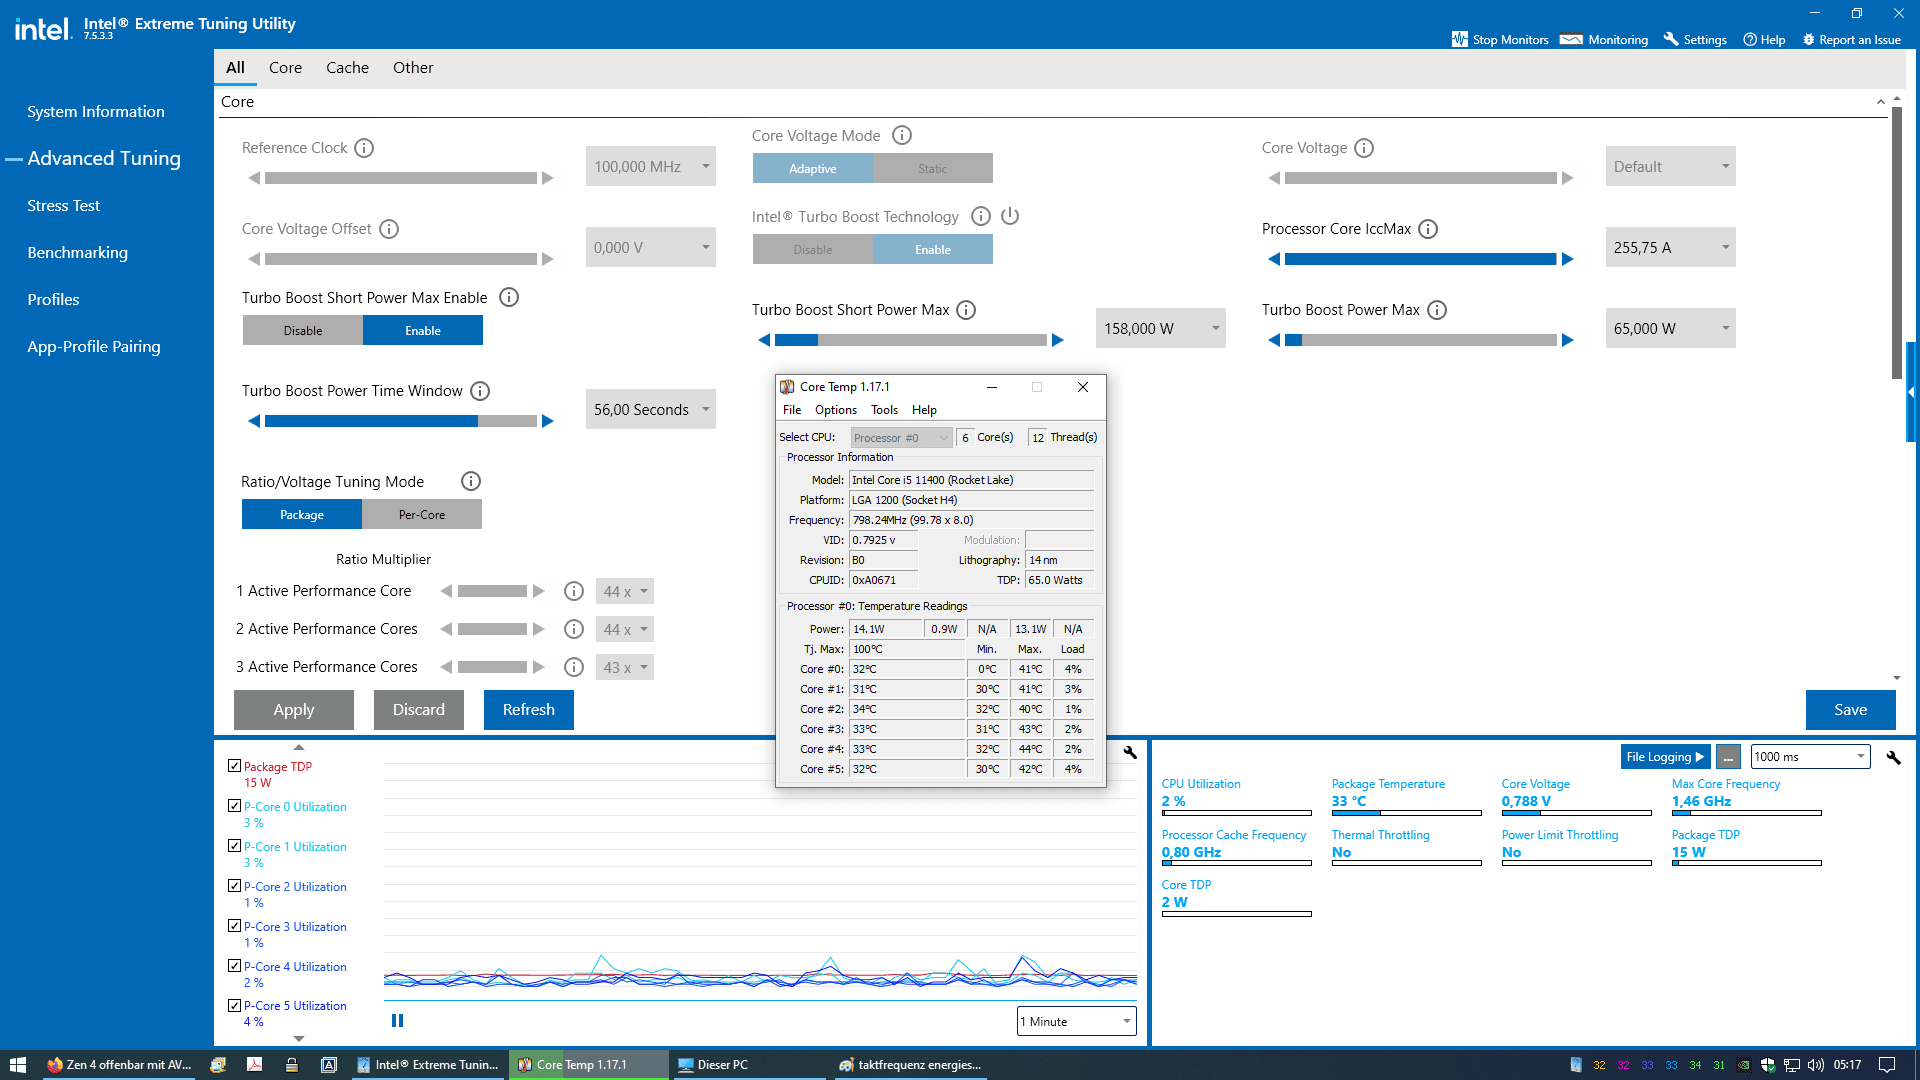Show info for Intel Turbo Boost Technology
The height and width of the screenshot is (1080, 1920).
(981, 216)
